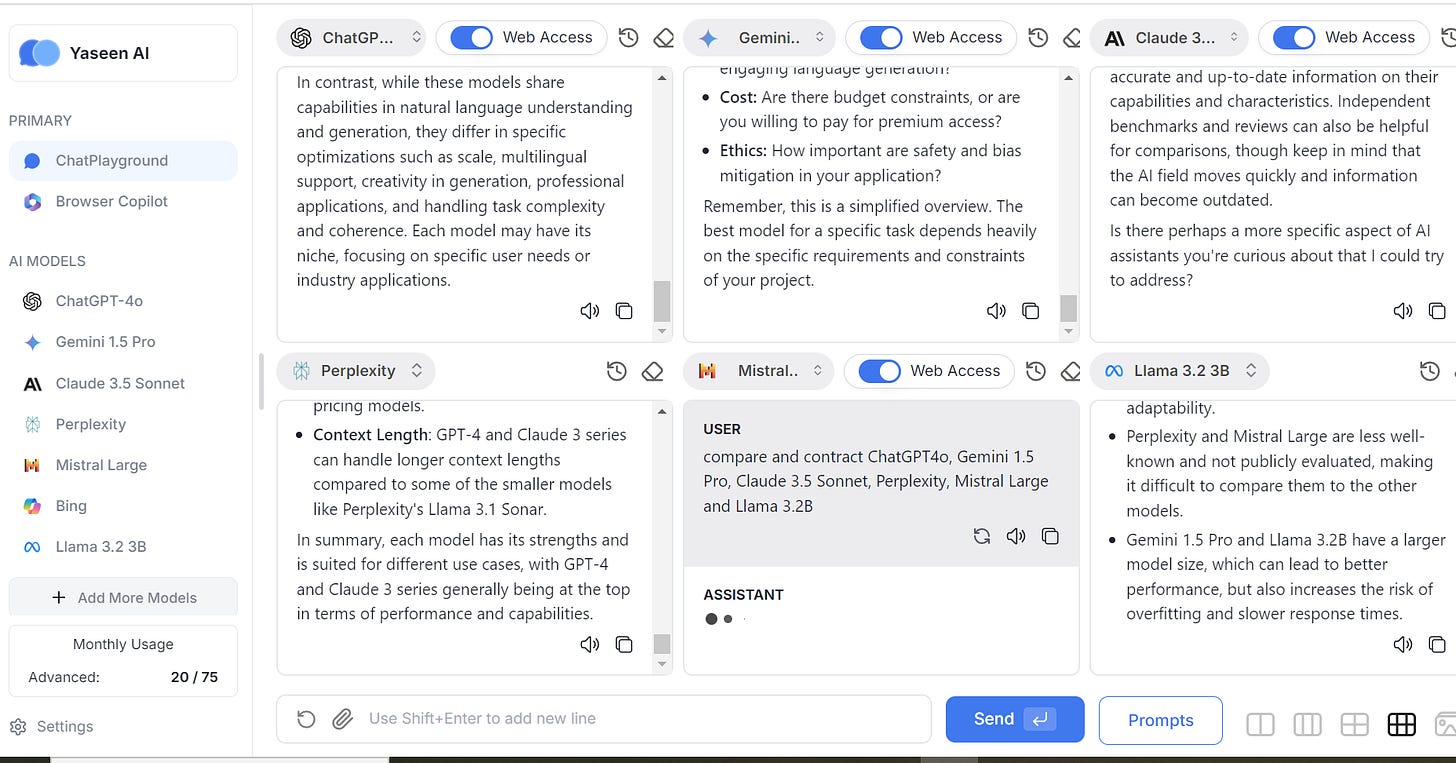Switch off Web Access for Mistral
Viewport: 1456px width, 763px height.
click(879, 371)
